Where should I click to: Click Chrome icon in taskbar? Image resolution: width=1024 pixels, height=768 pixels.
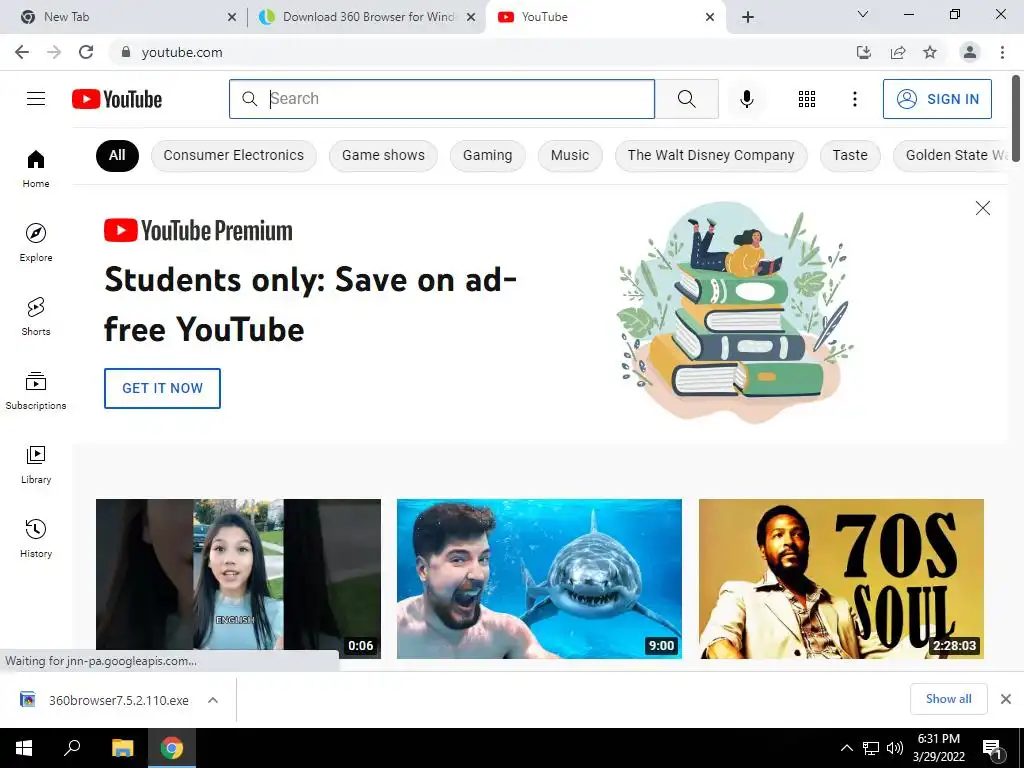172,748
